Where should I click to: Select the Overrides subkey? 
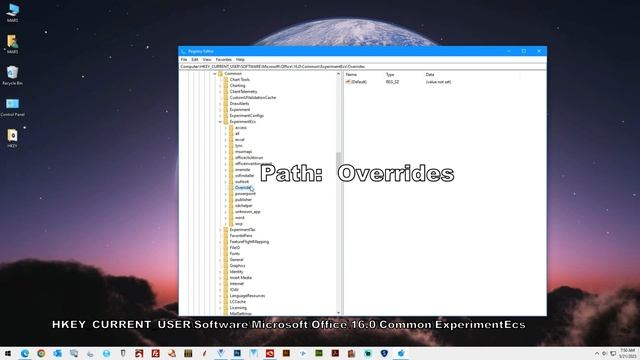coord(243,188)
